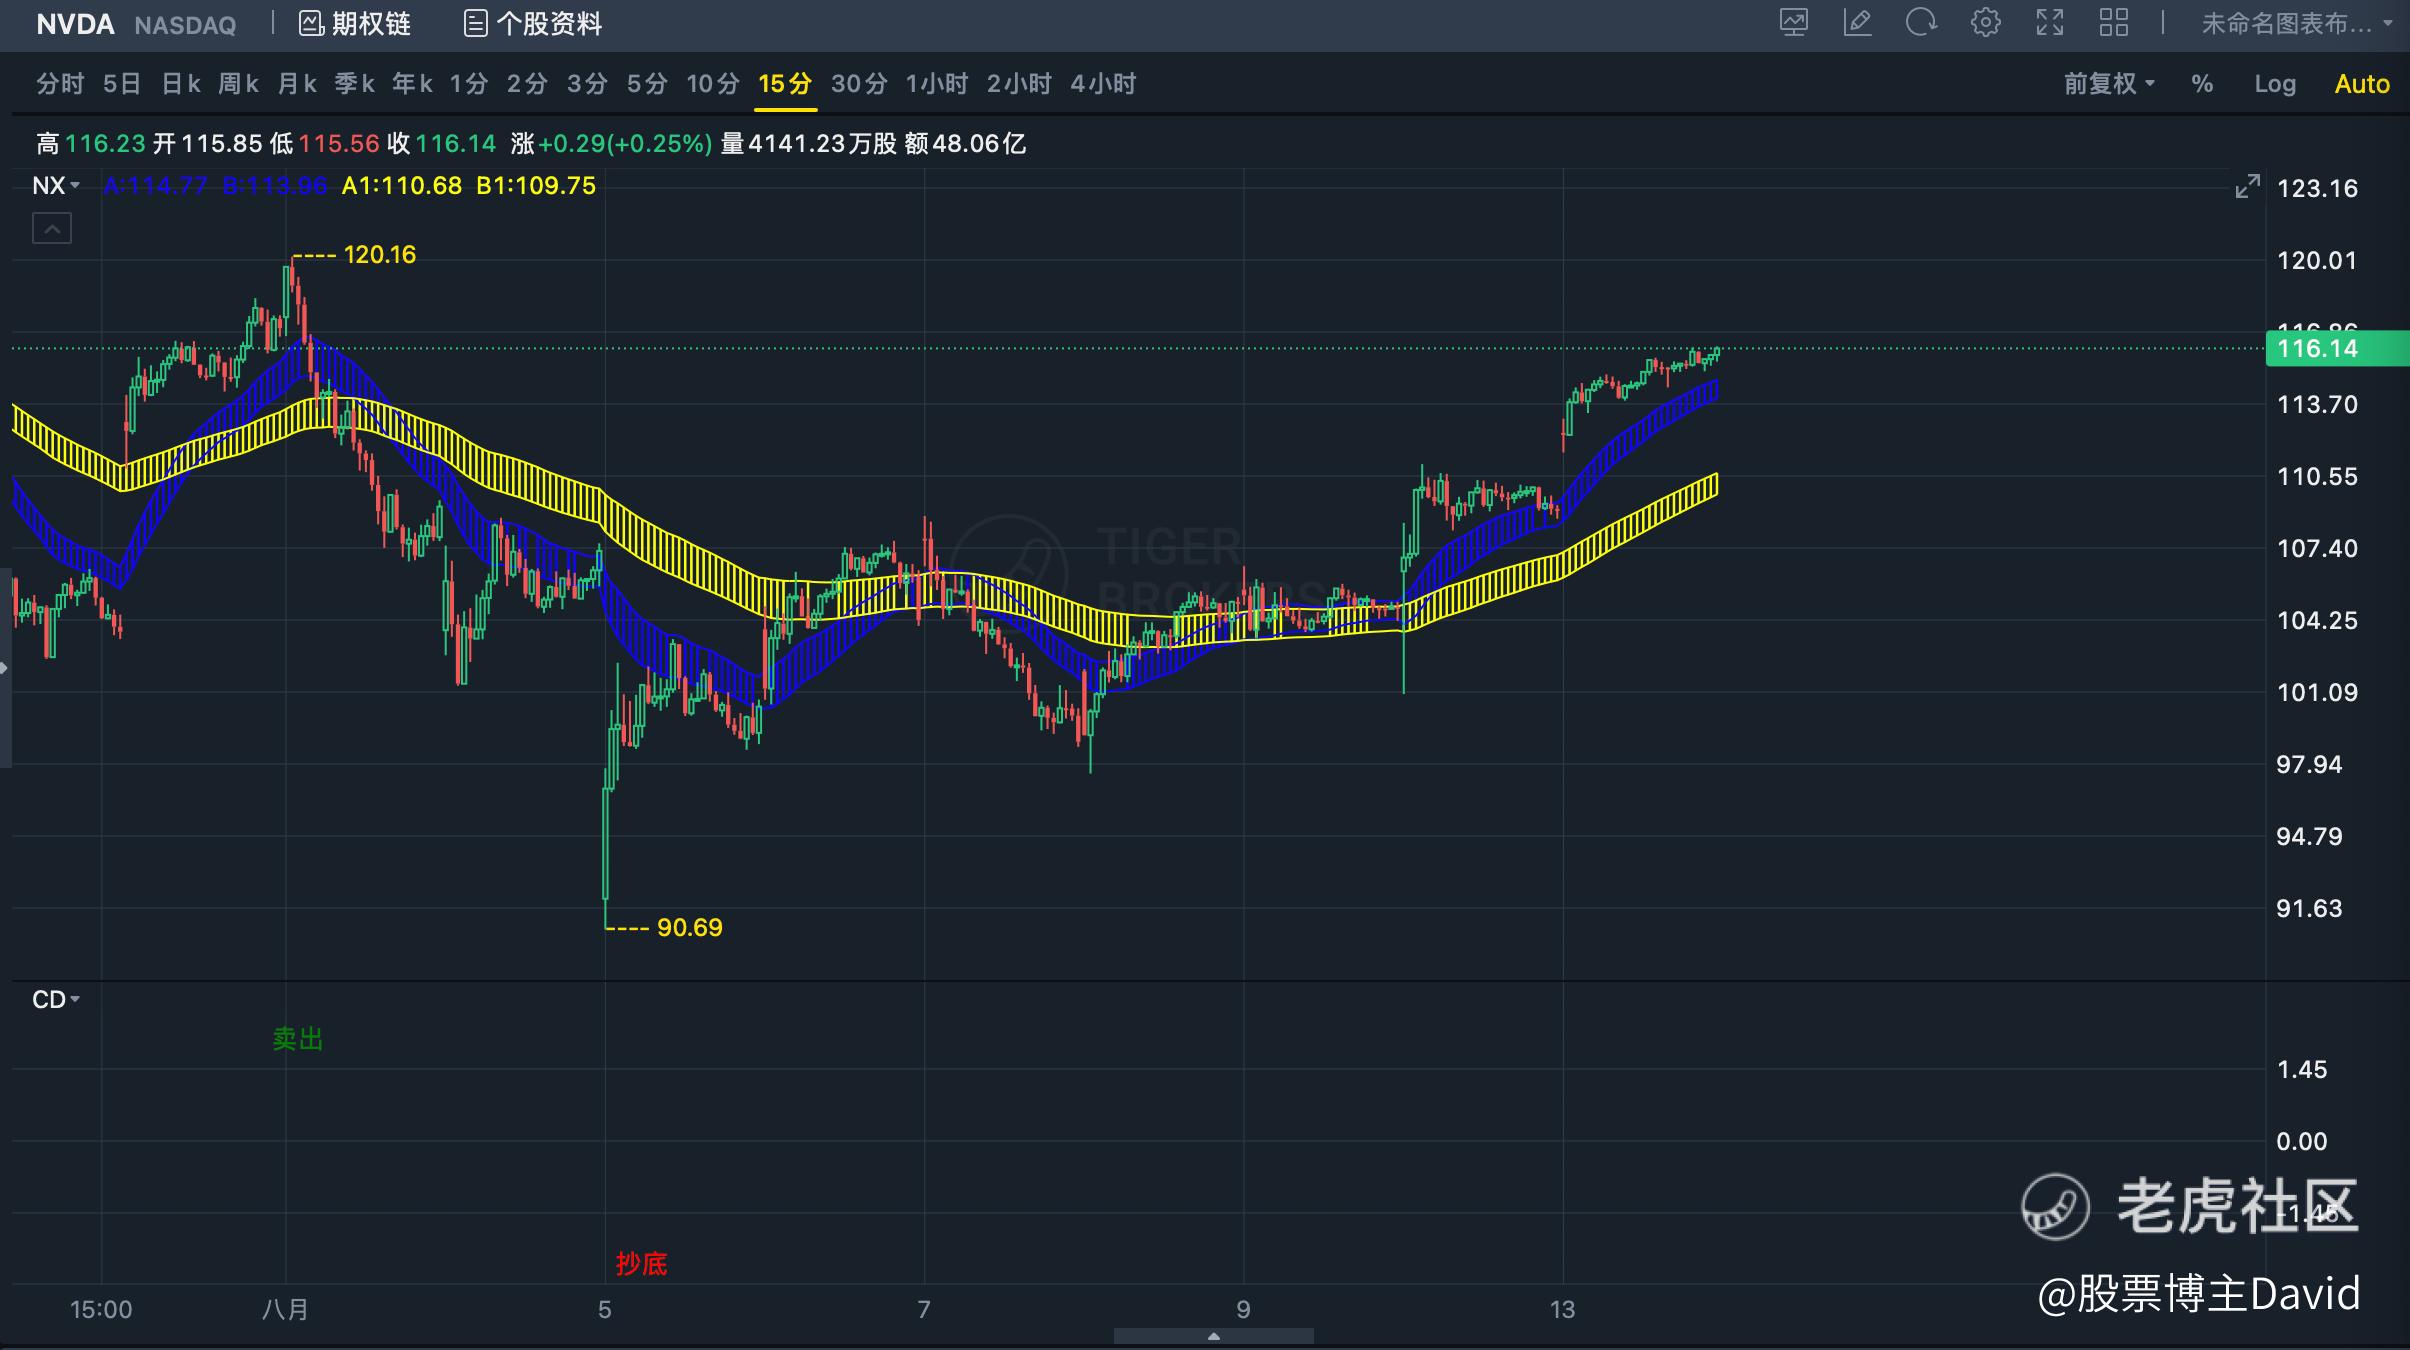Toggle Auto scale mode
2410x1350 pixels.
(2361, 84)
